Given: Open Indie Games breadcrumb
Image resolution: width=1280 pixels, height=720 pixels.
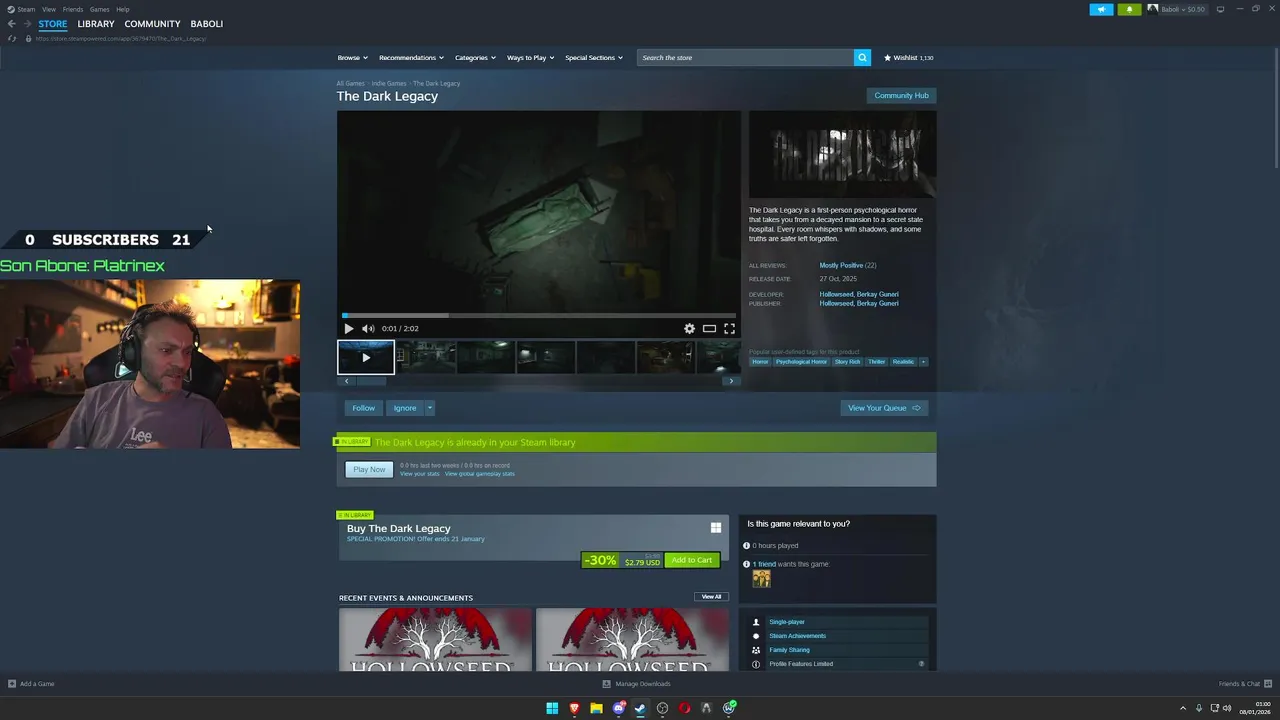Looking at the screenshot, I should click(389, 83).
